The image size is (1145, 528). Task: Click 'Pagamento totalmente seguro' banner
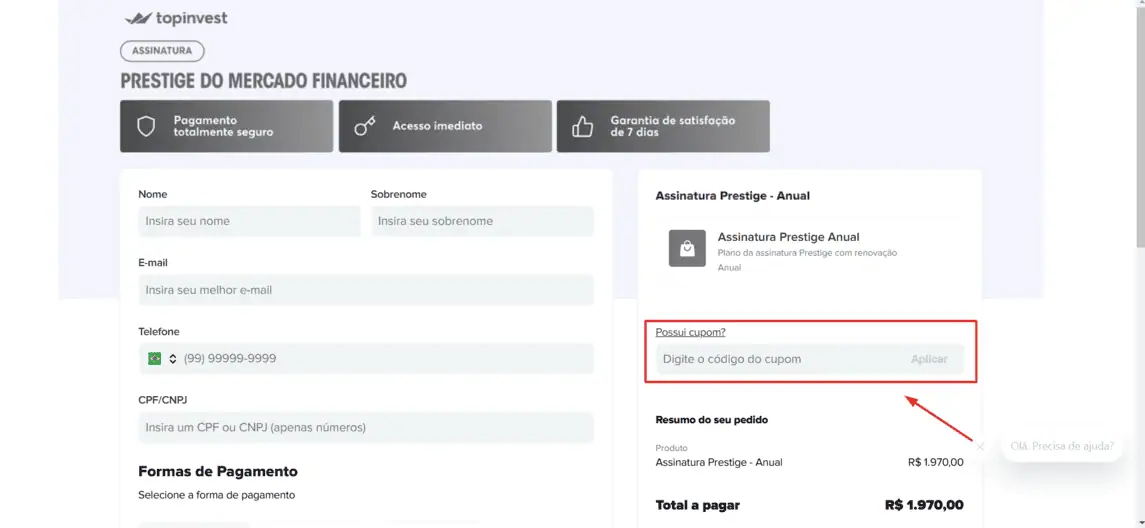pyautogui.click(x=226, y=126)
